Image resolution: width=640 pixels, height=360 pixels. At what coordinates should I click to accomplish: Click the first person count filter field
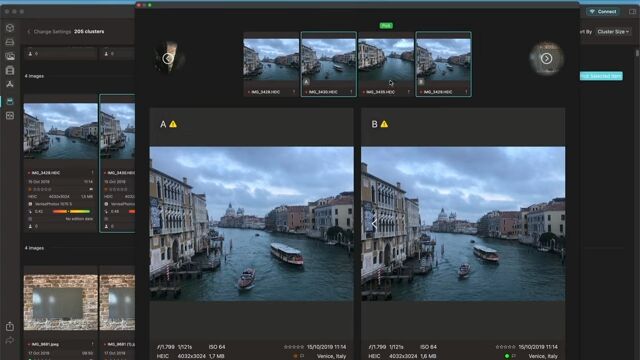(61, 53)
